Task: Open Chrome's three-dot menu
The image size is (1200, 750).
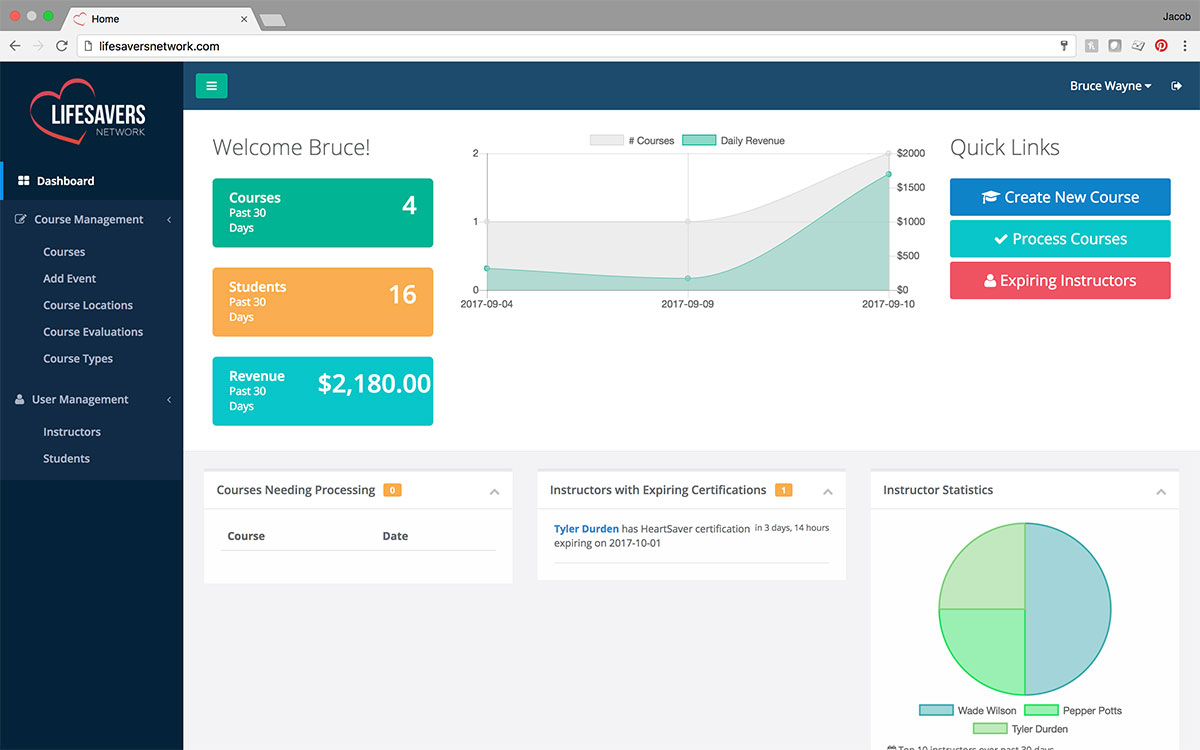Action: tap(1185, 46)
